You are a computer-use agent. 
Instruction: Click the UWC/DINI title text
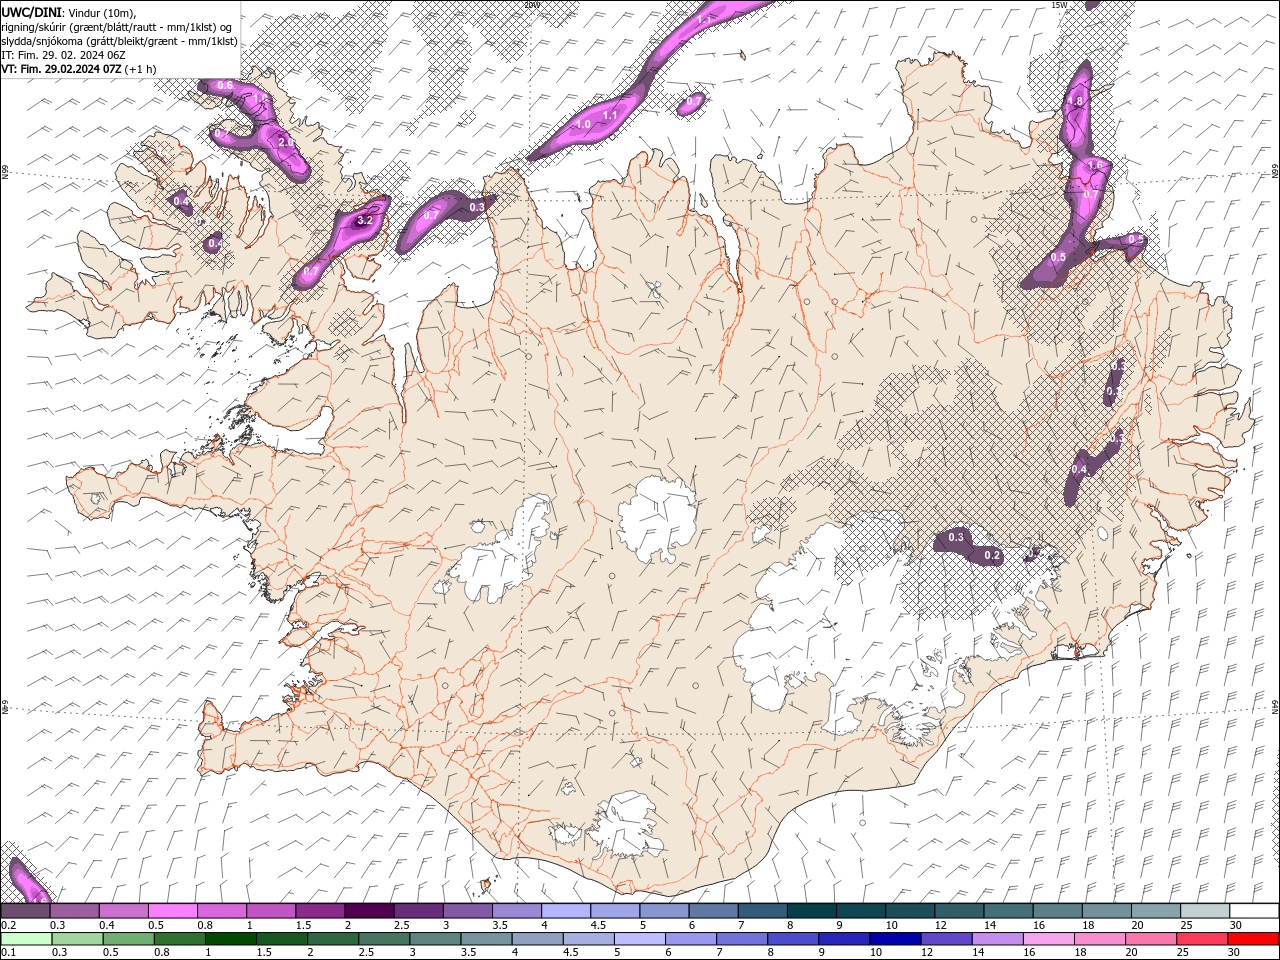point(31,11)
